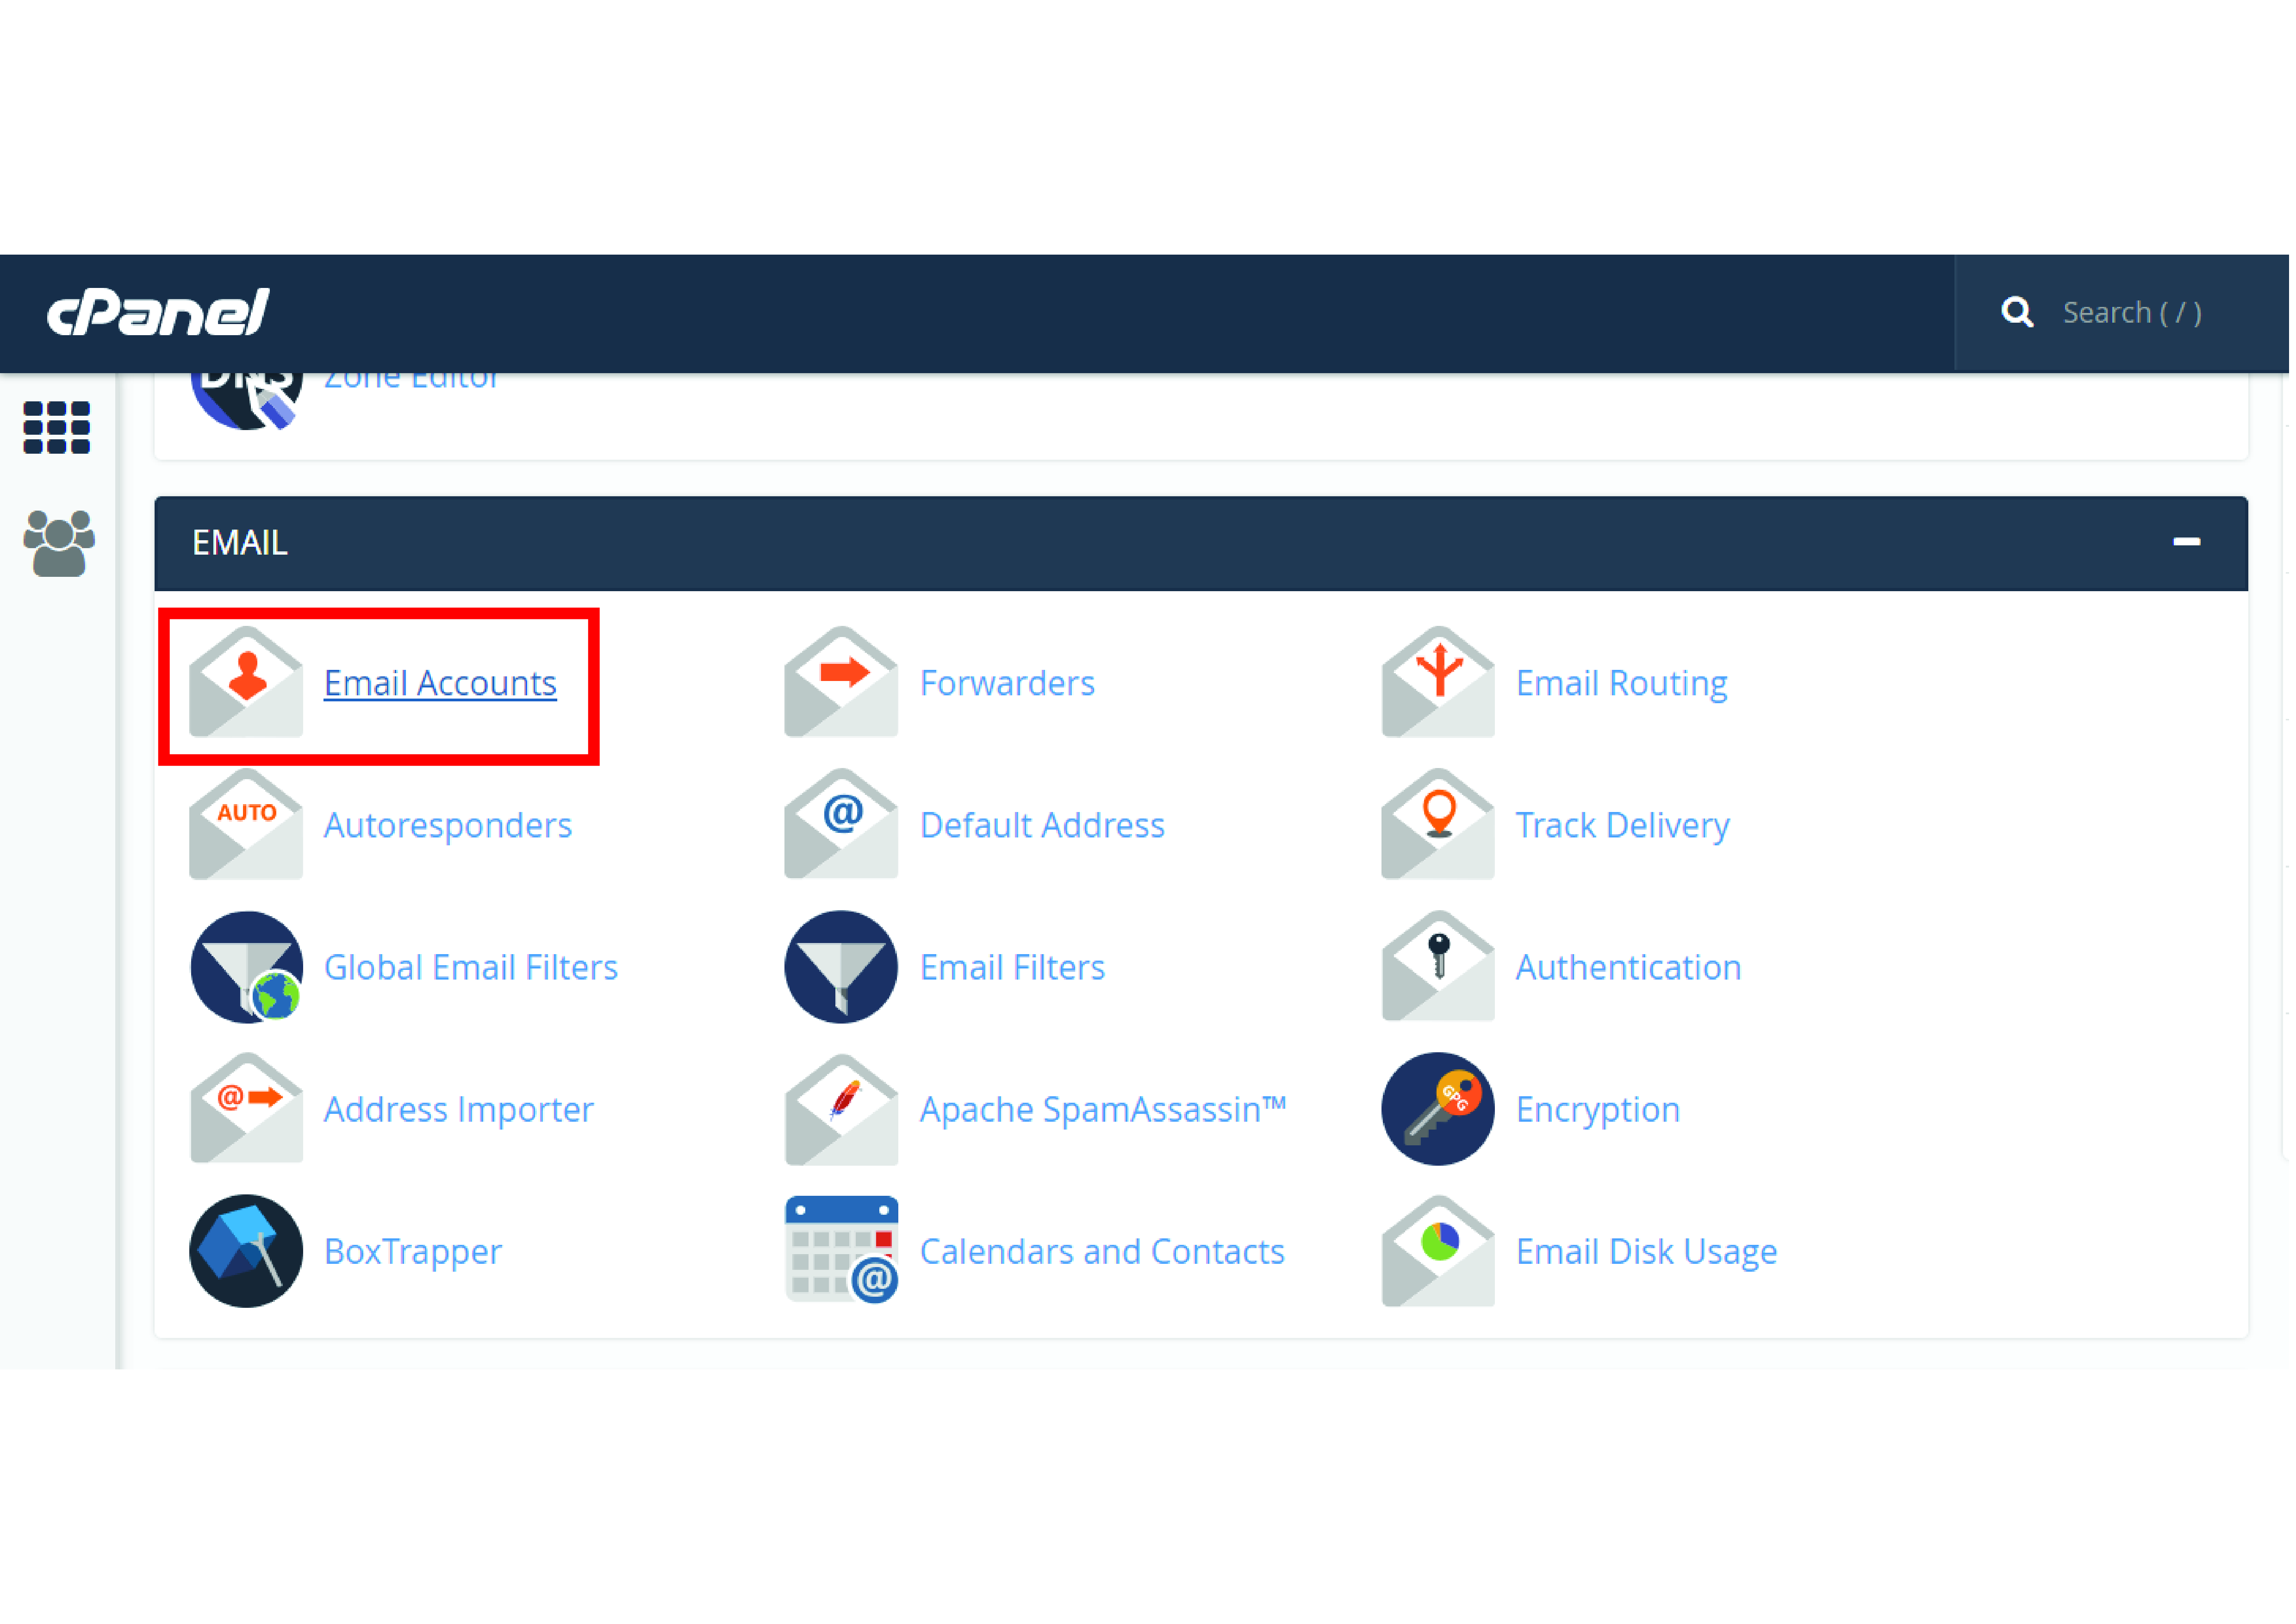Open the Email Filters link
The image size is (2296, 1624).
coord(1014,969)
